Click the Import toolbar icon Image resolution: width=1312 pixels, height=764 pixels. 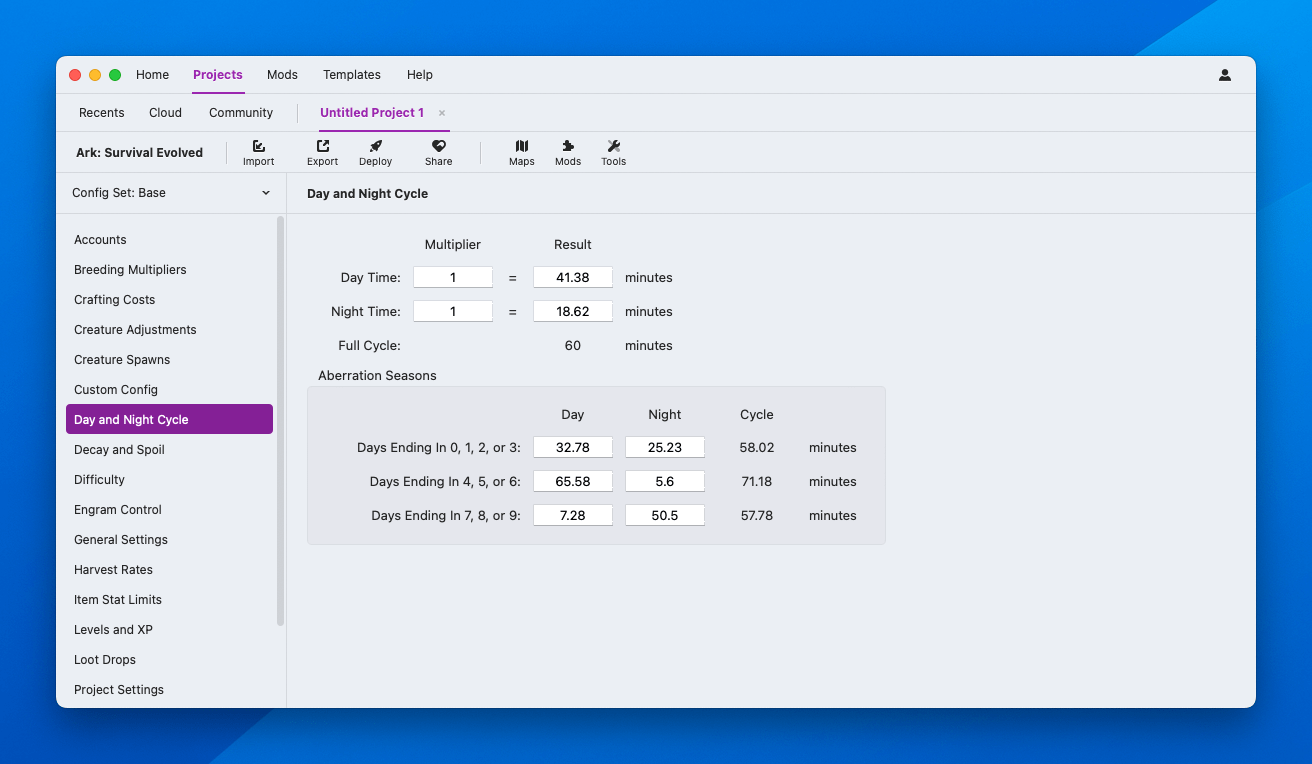pos(258,152)
